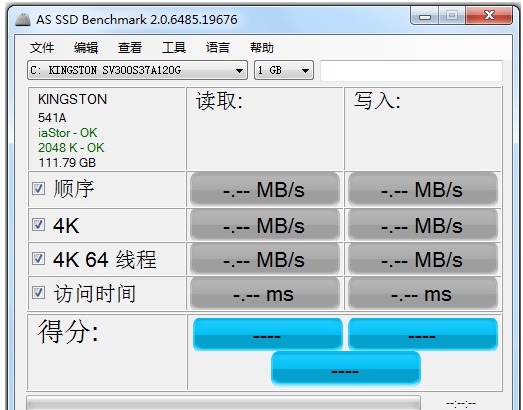Close the AS SSD Benchmark window
The image size is (523, 410).
(489, 15)
